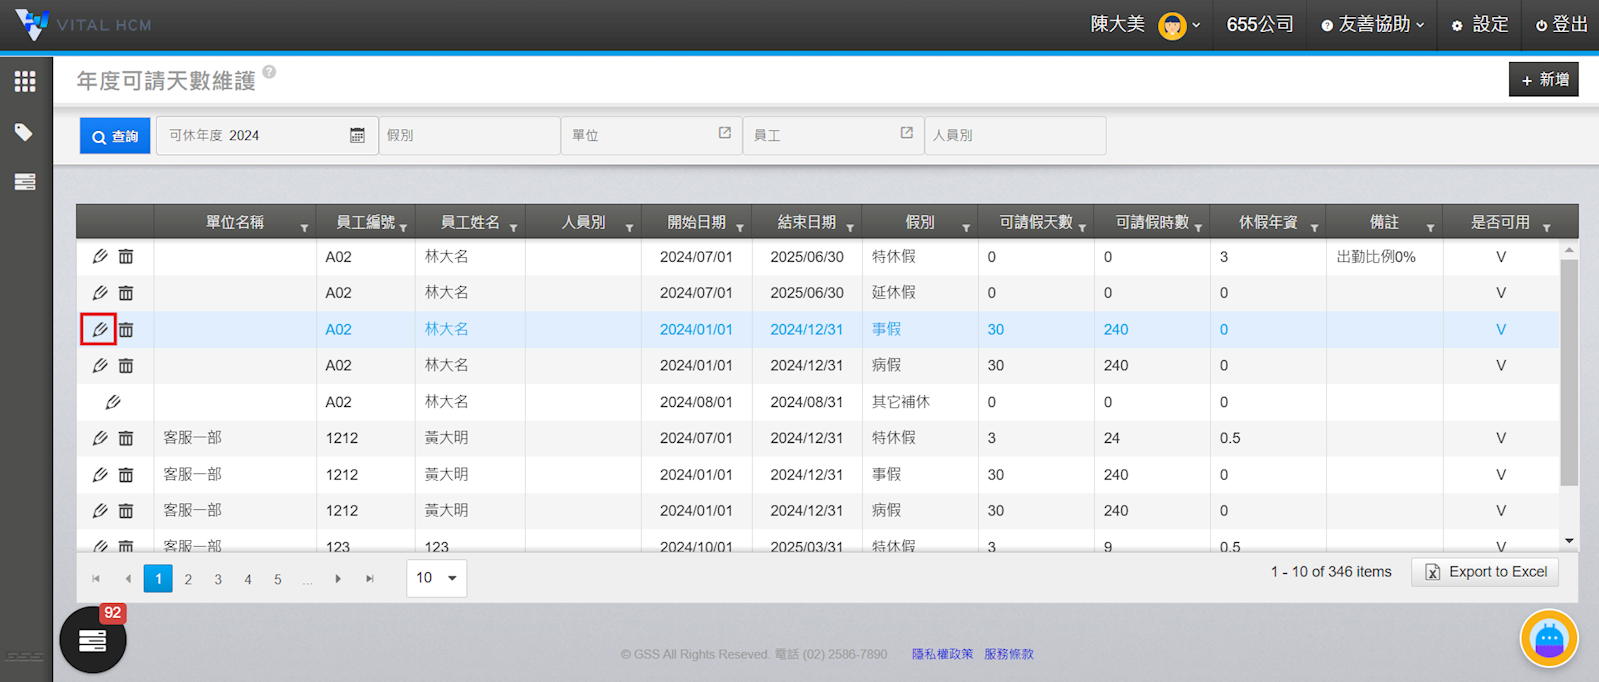Open the calendar picker for 可休年度

coord(357,135)
